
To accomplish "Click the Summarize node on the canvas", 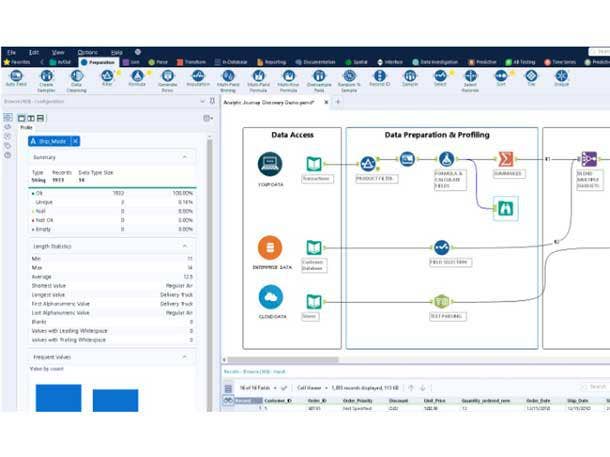I will [x=506, y=160].
